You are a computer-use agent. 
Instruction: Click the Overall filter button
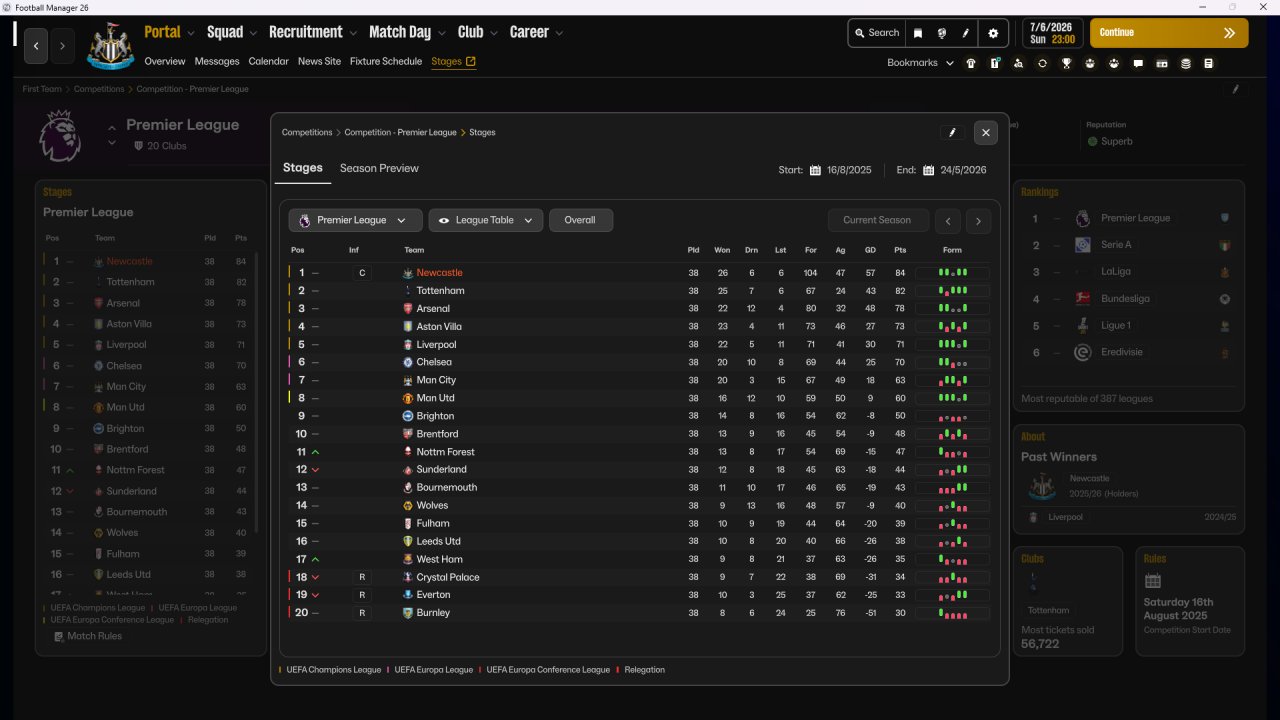click(580, 221)
